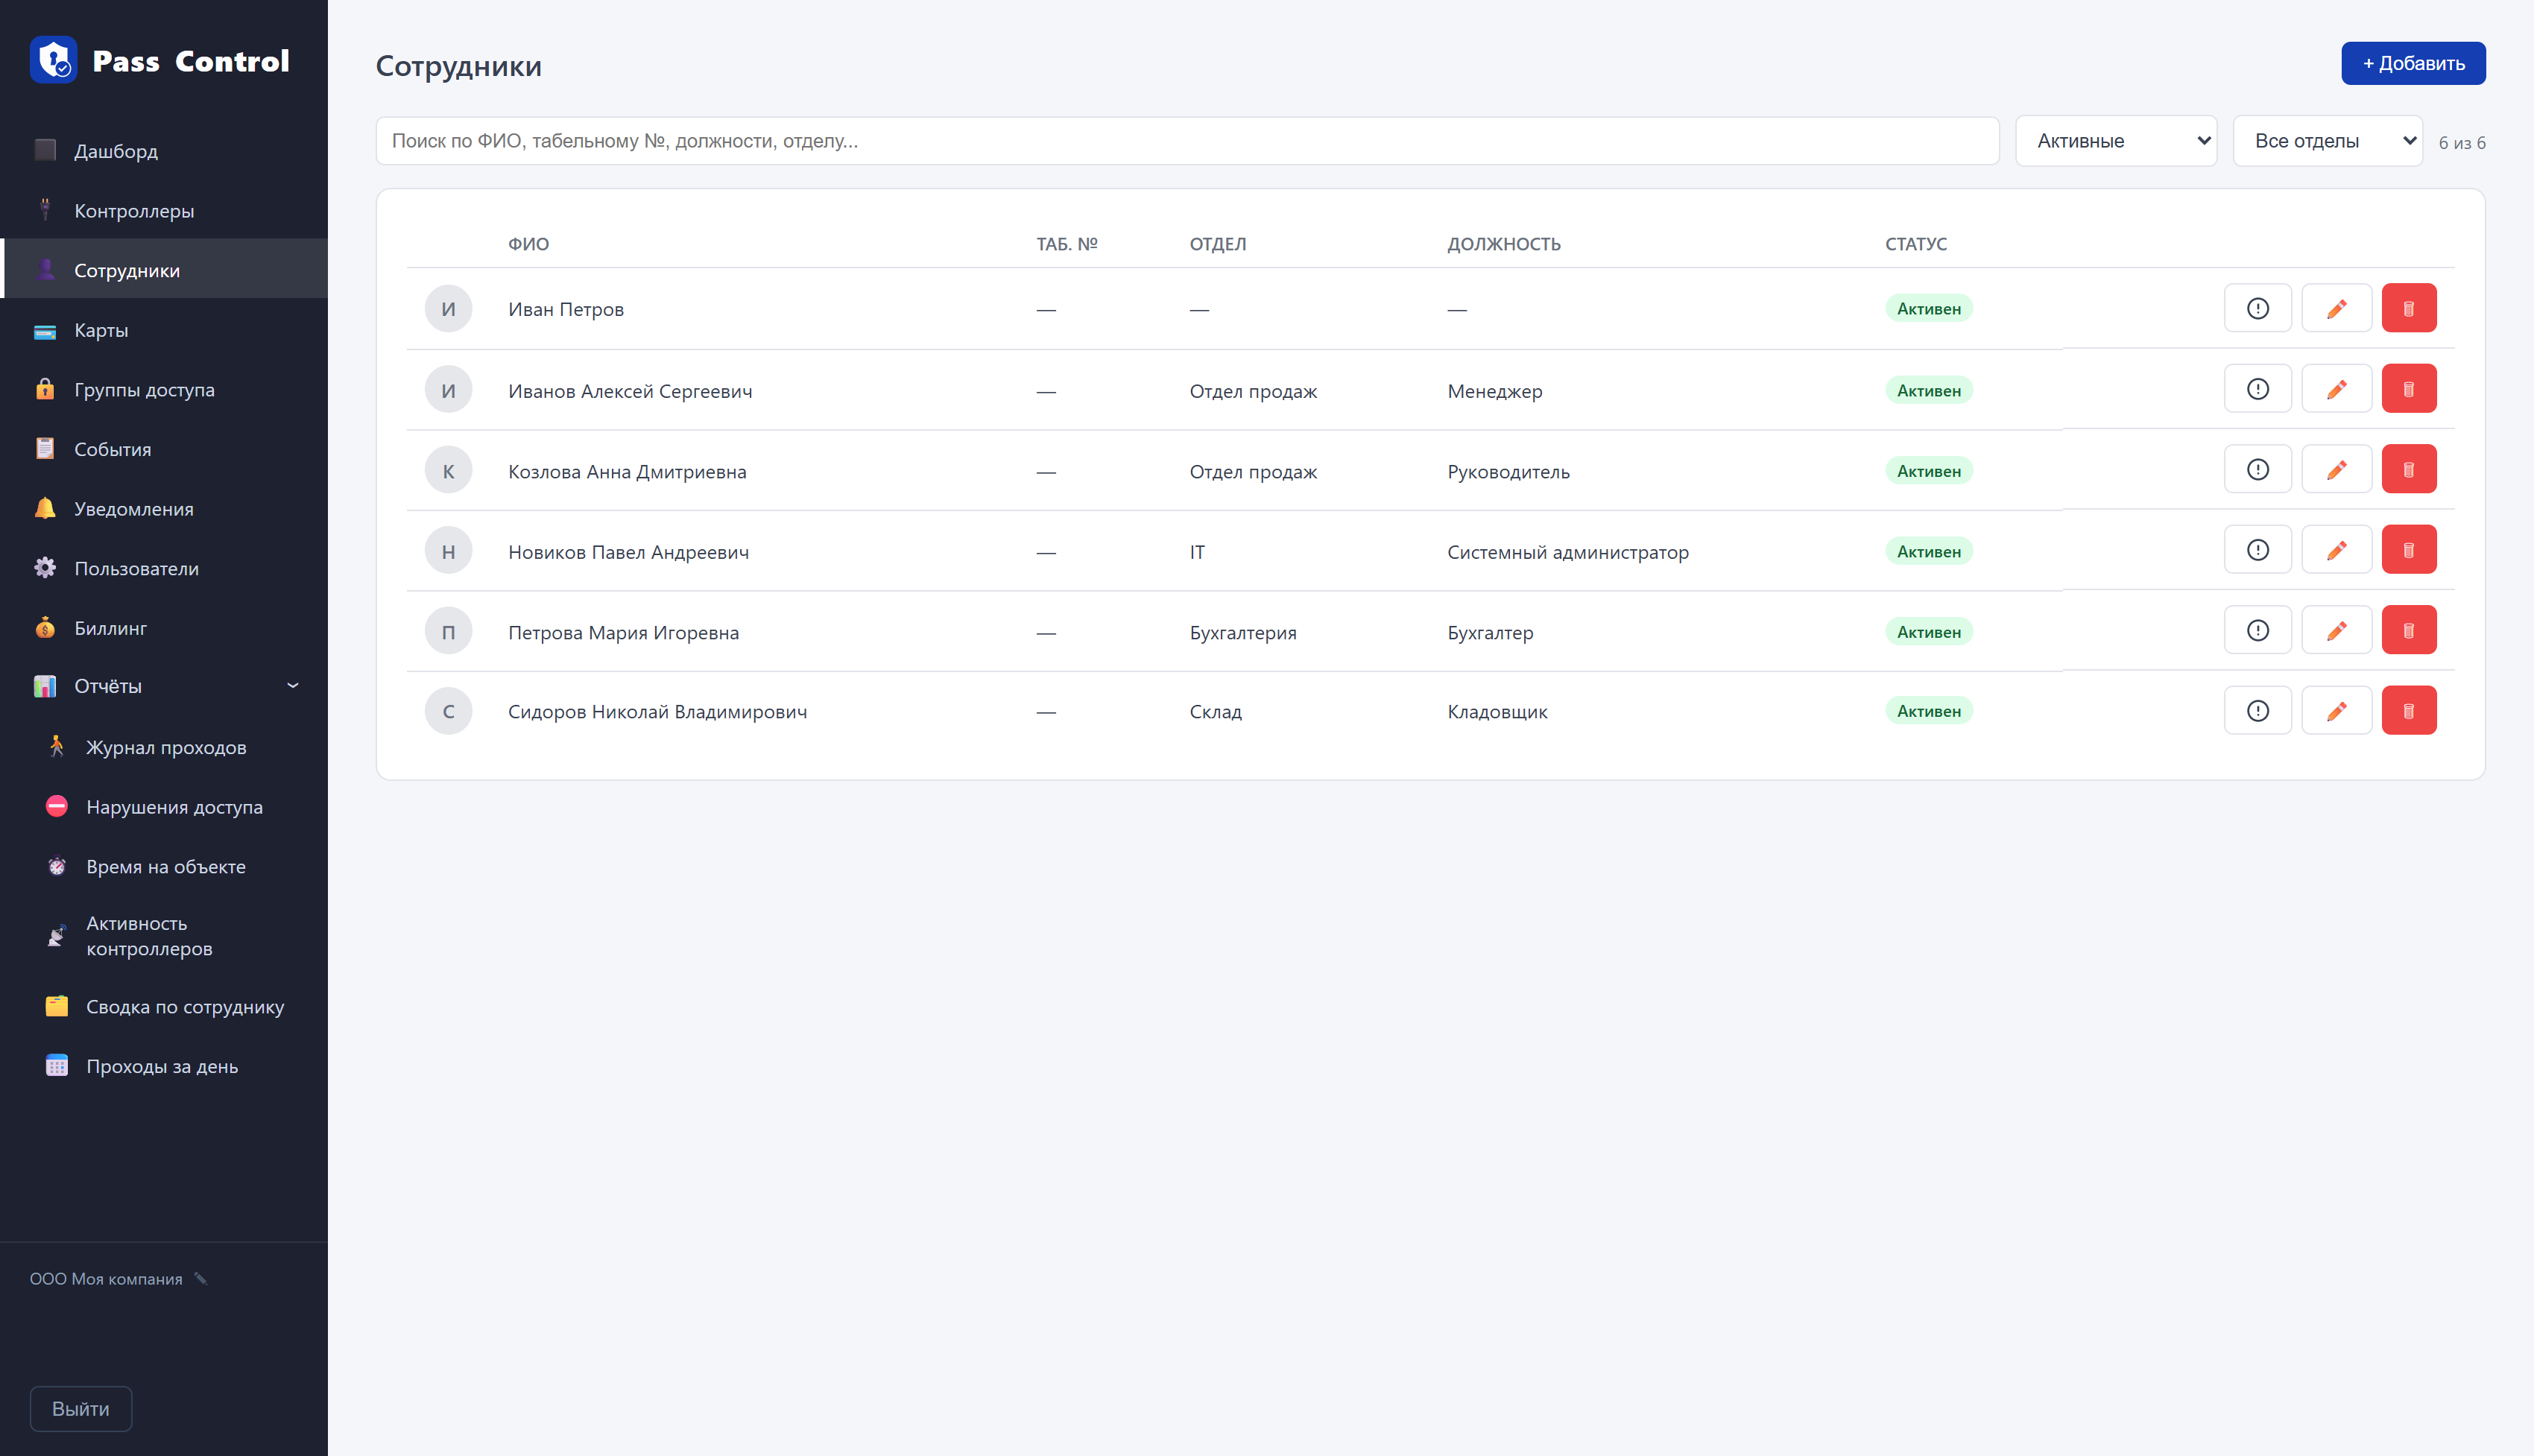2534x1456 pixels.
Task: Click the Выйти logout button
Action: [x=81, y=1408]
